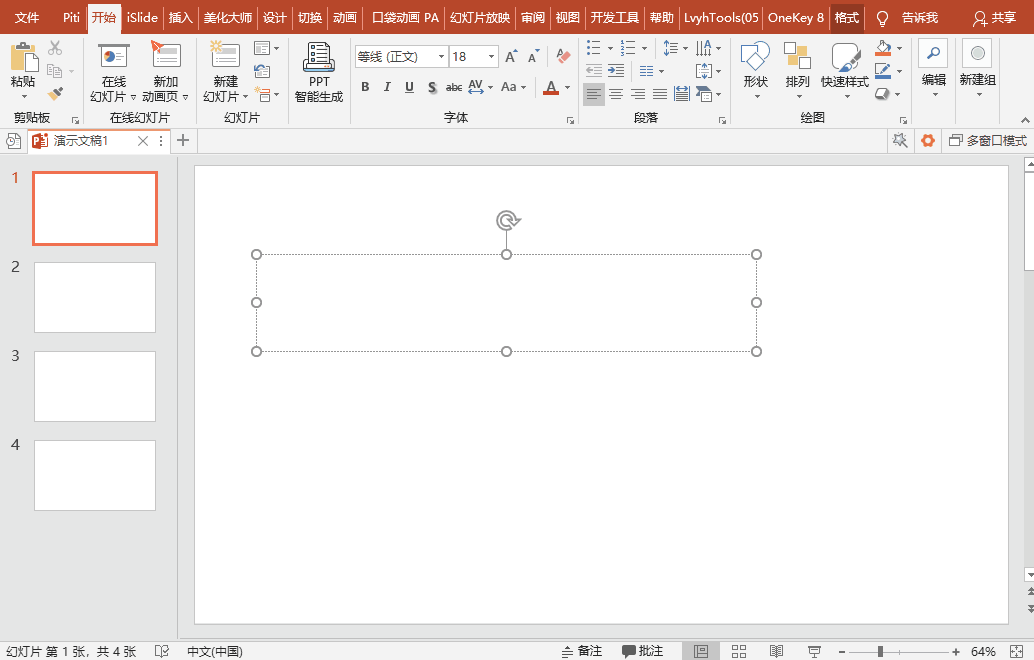Click the Edit (编辑) magnifier icon
Image resolution: width=1034 pixels, height=660 pixels.
coord(933,53)
